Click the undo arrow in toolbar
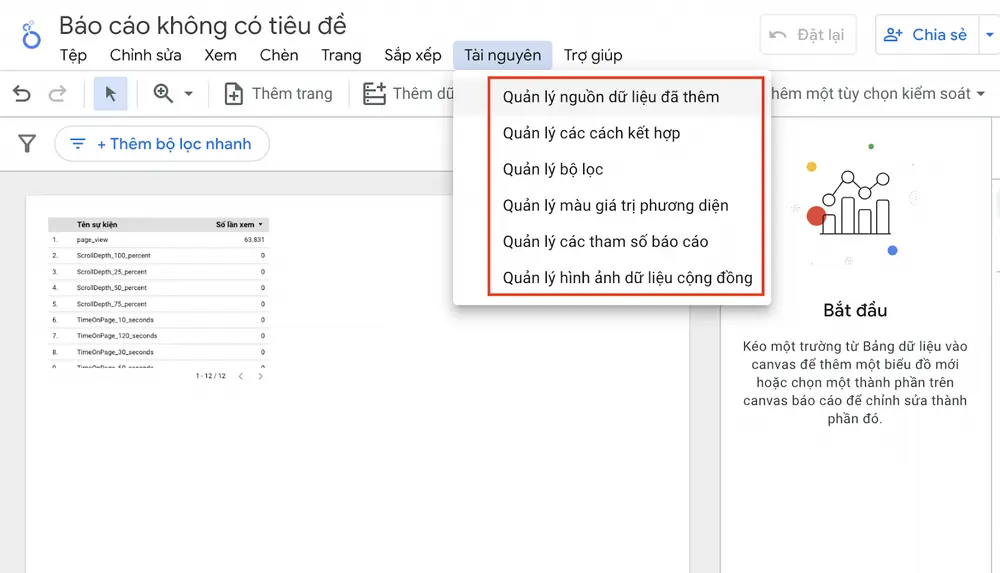 tap(22, 94)
